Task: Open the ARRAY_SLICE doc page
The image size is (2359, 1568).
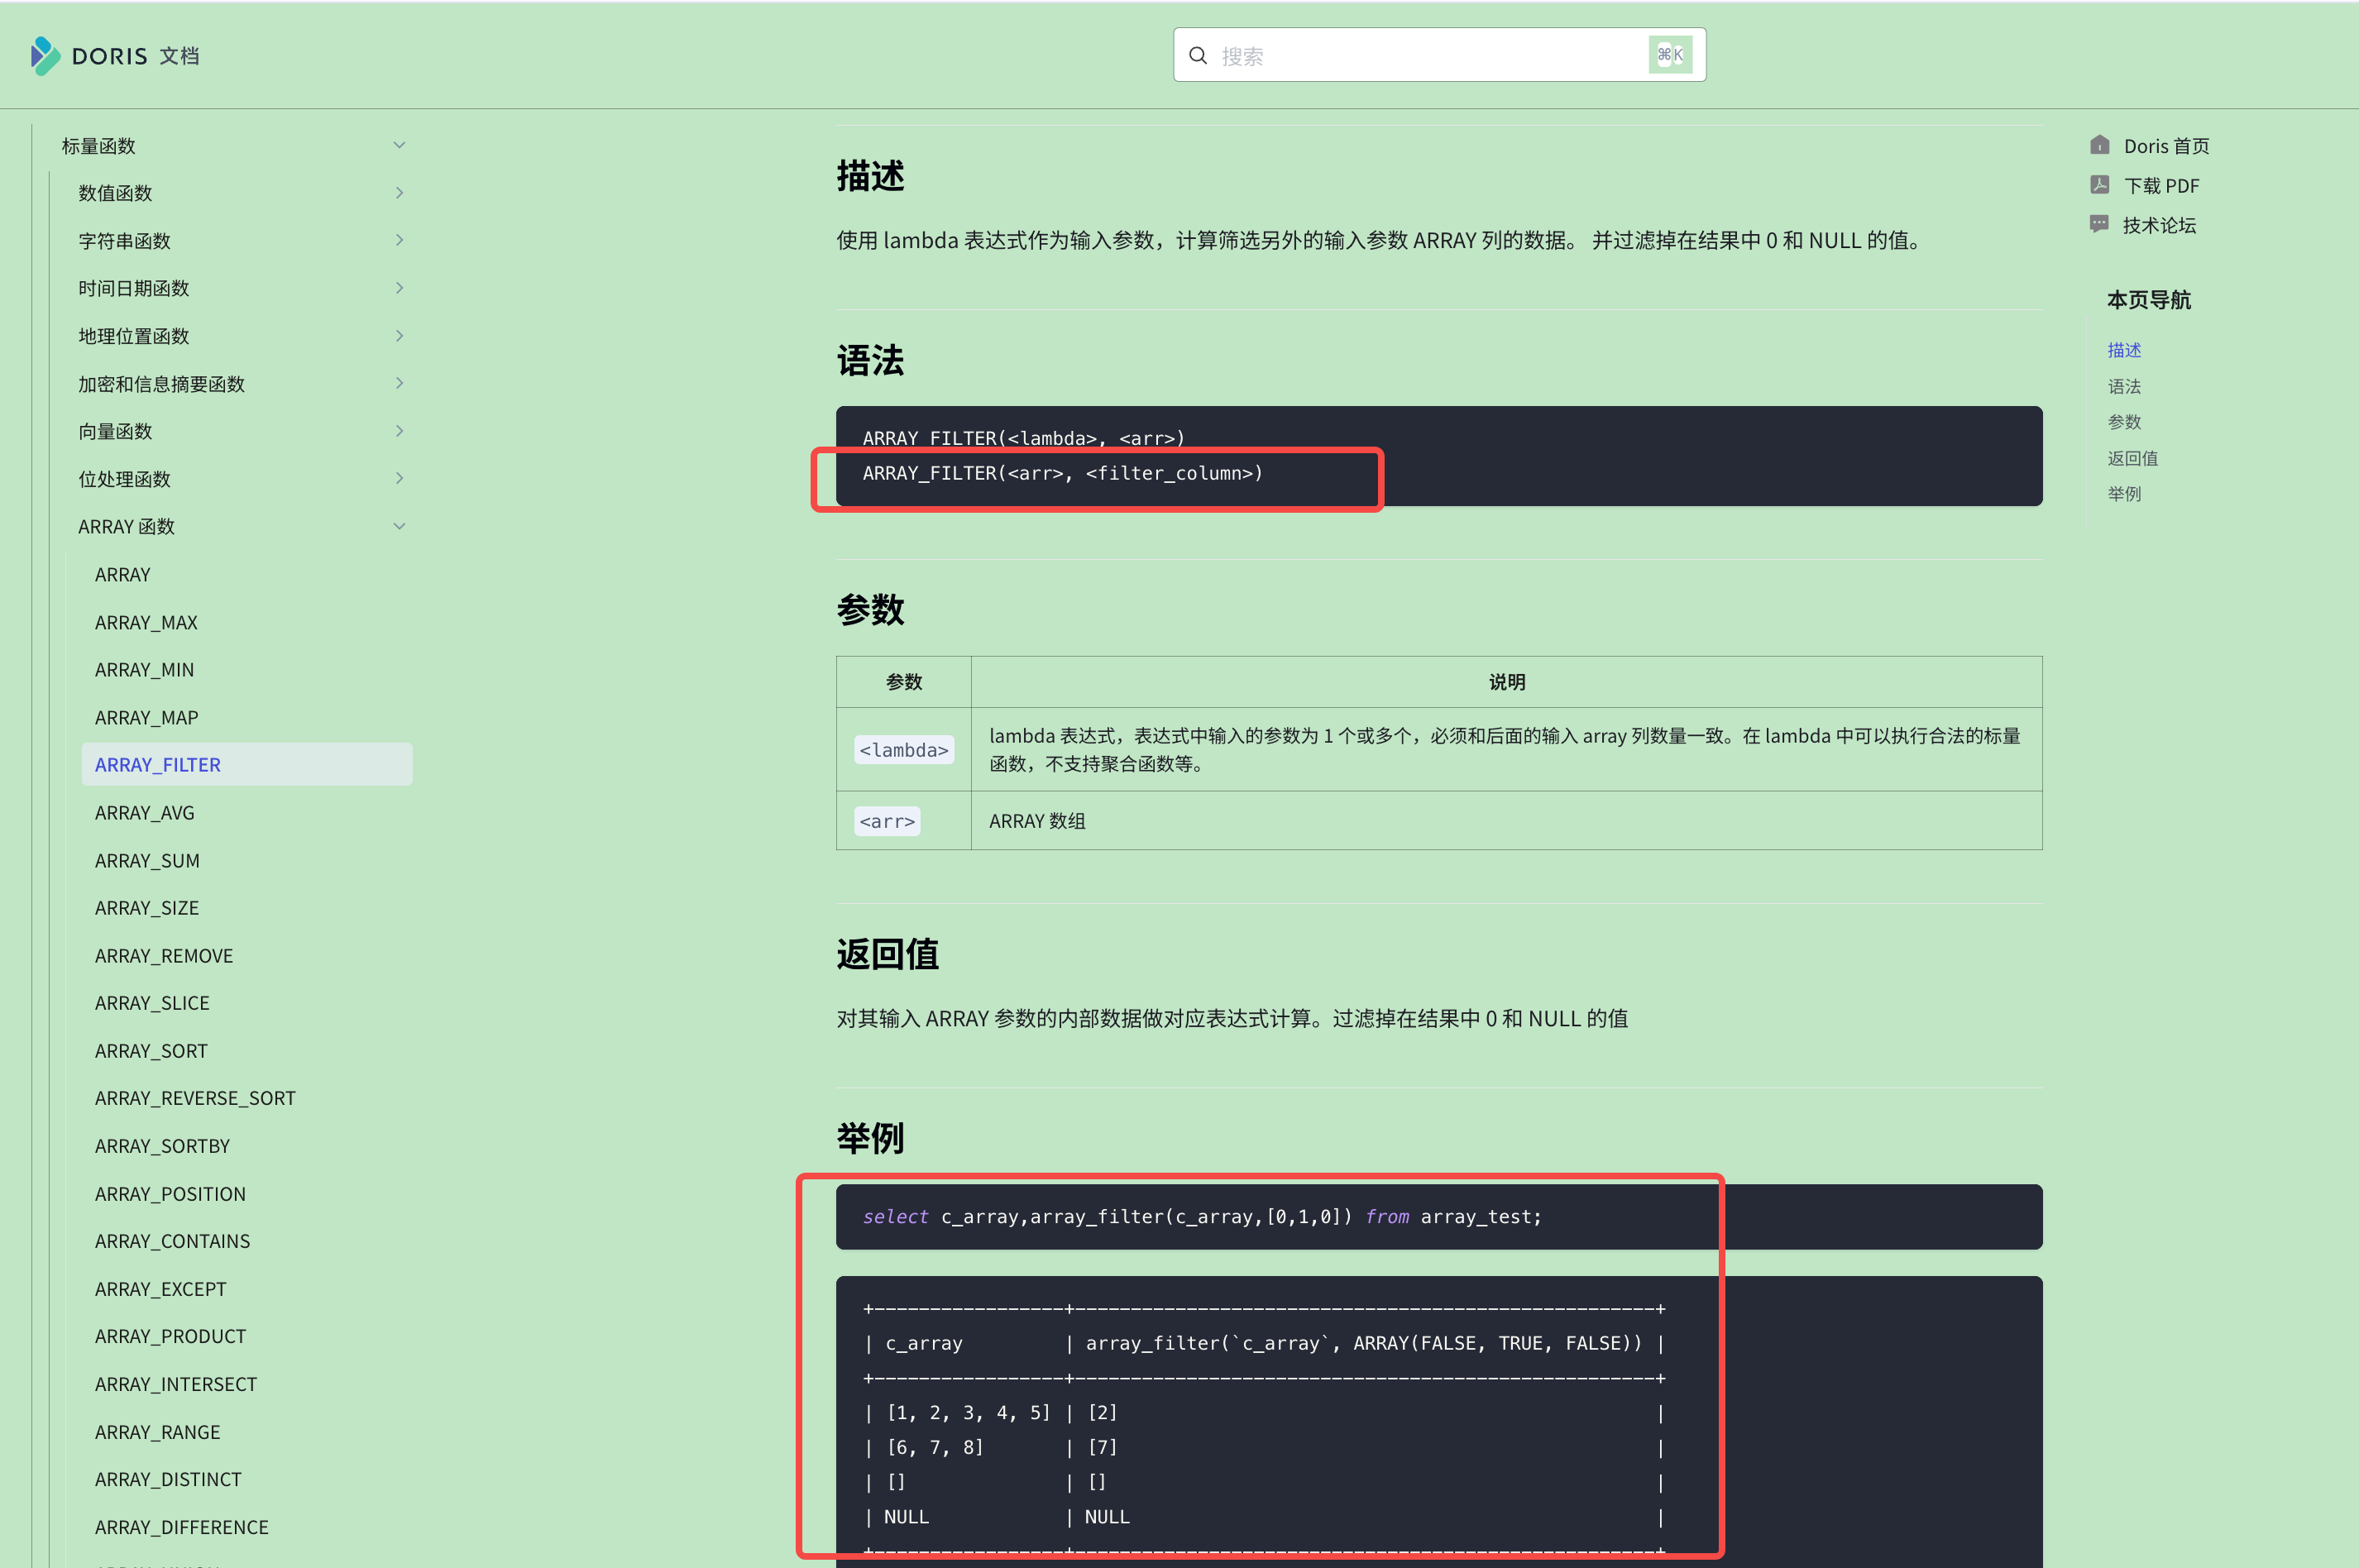Action: click(152, 1002)
